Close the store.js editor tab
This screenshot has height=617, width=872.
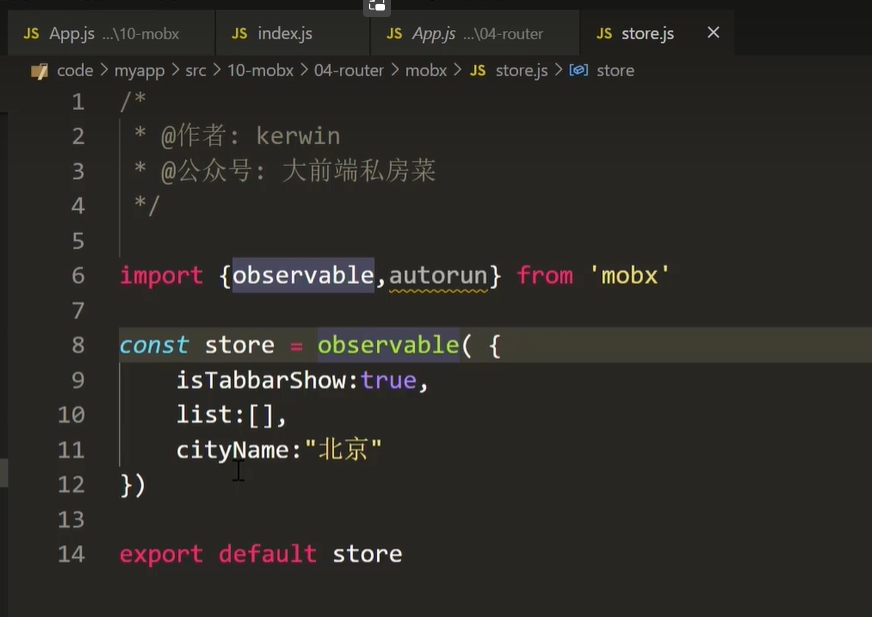[x=713, y=33]
